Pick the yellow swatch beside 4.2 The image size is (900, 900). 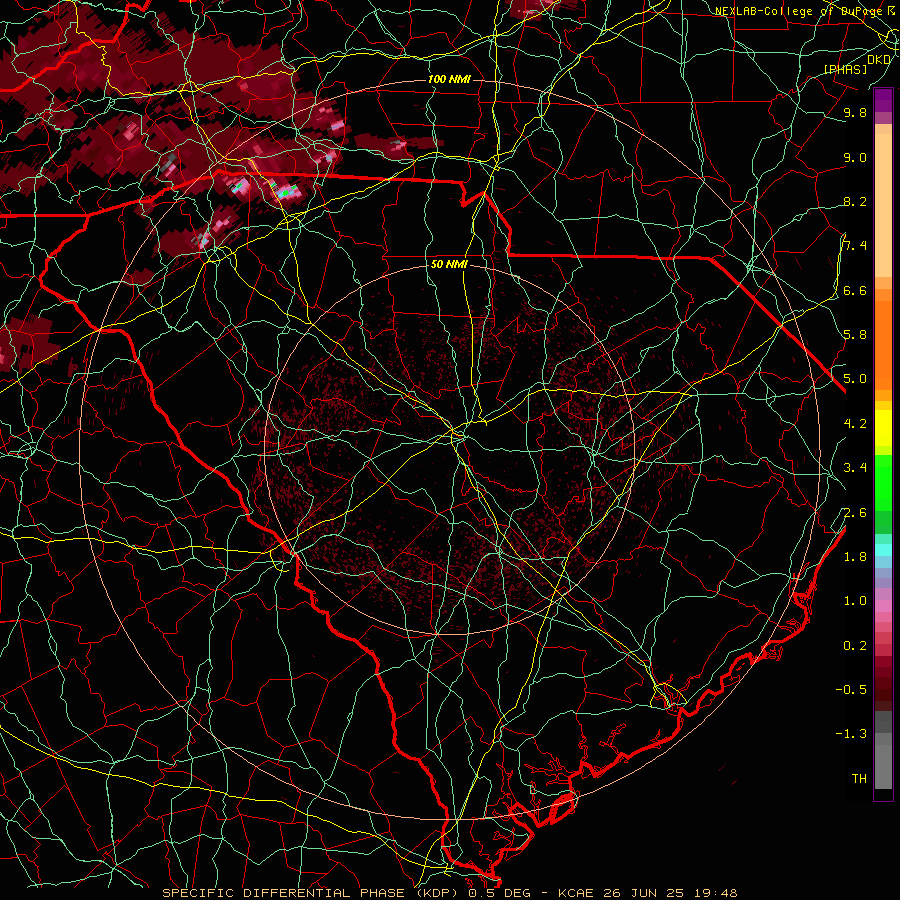tap(883, 428)
